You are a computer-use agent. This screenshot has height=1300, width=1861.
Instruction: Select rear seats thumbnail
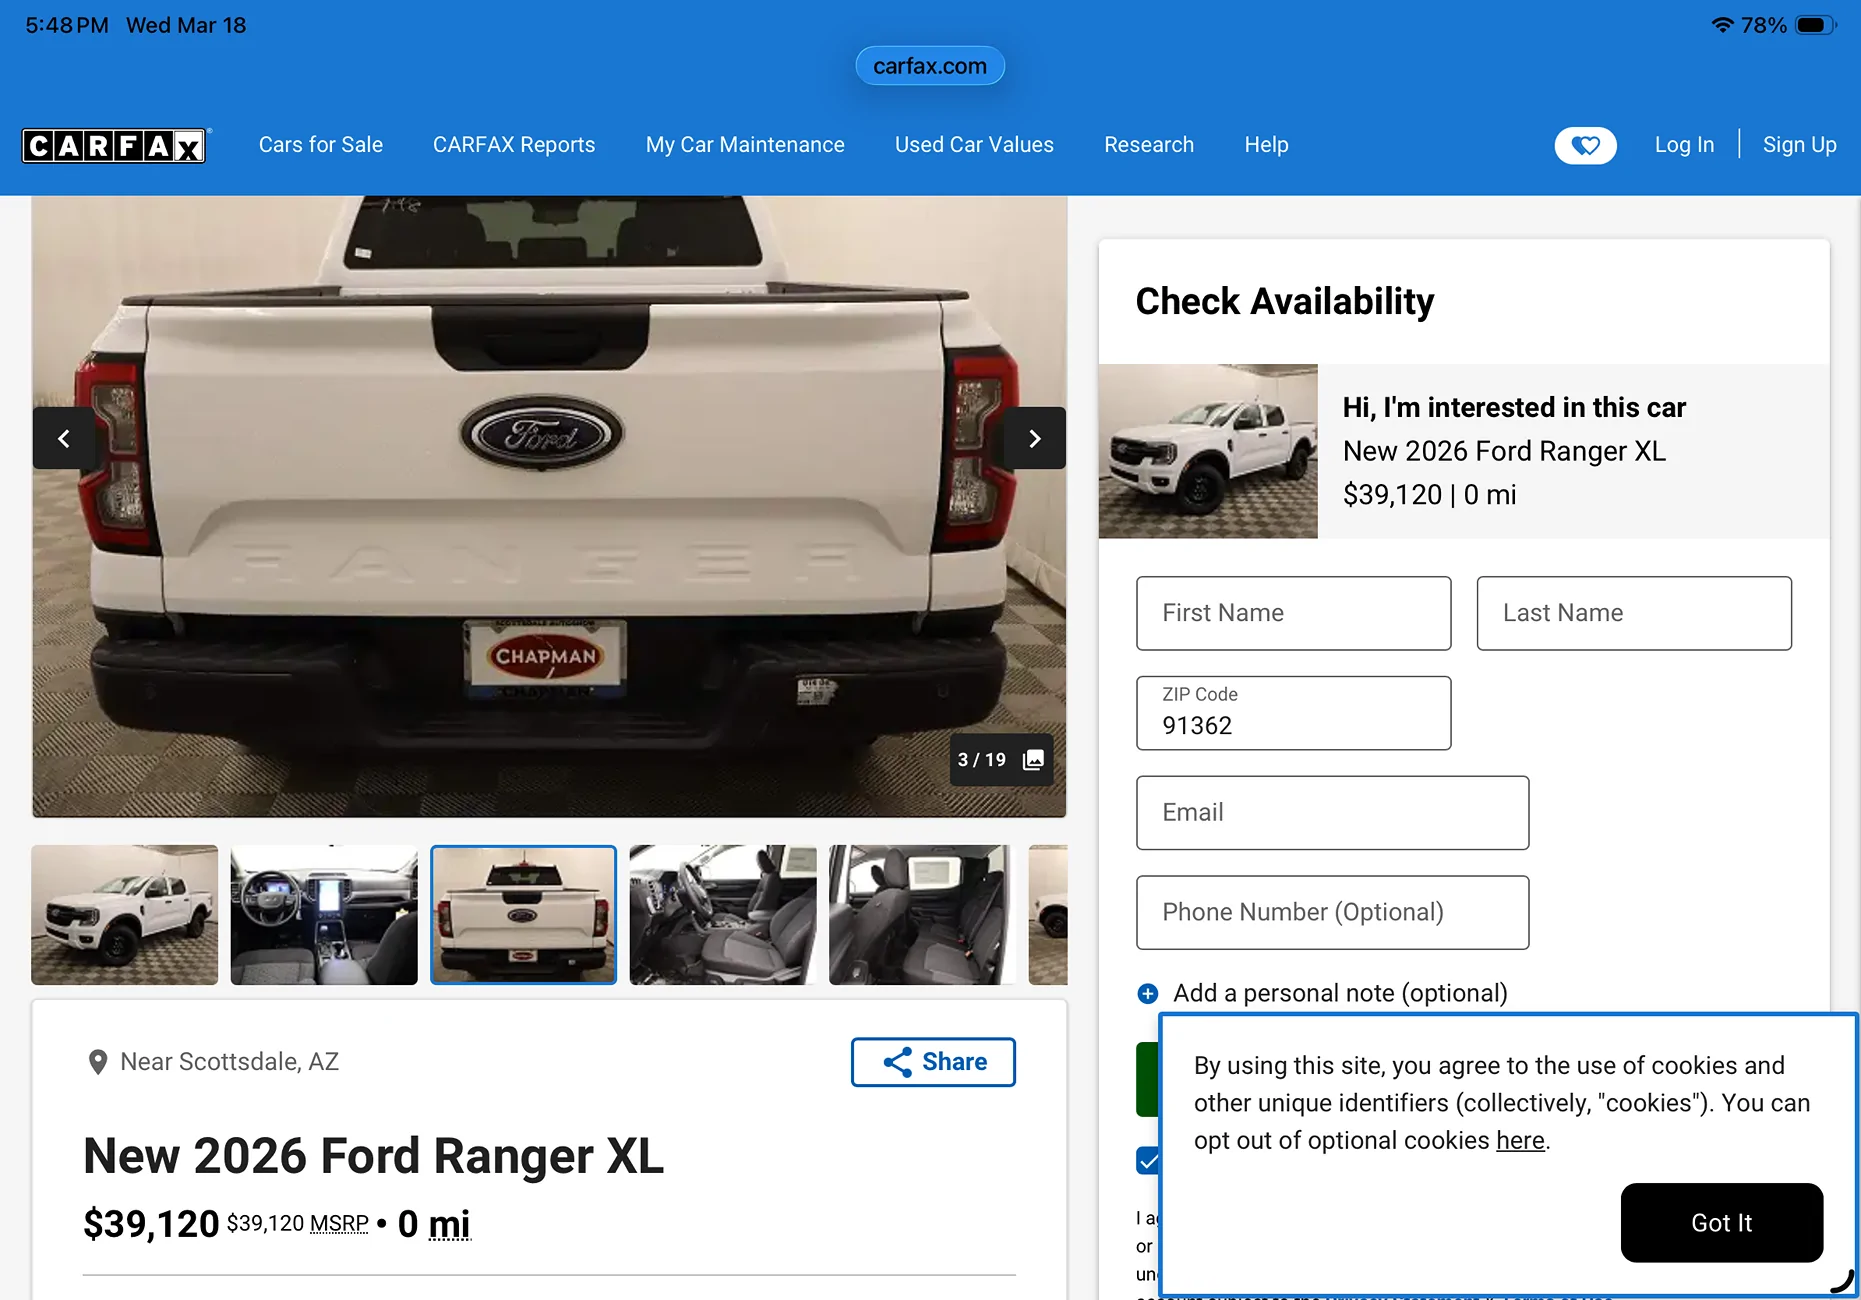(922, 915)
